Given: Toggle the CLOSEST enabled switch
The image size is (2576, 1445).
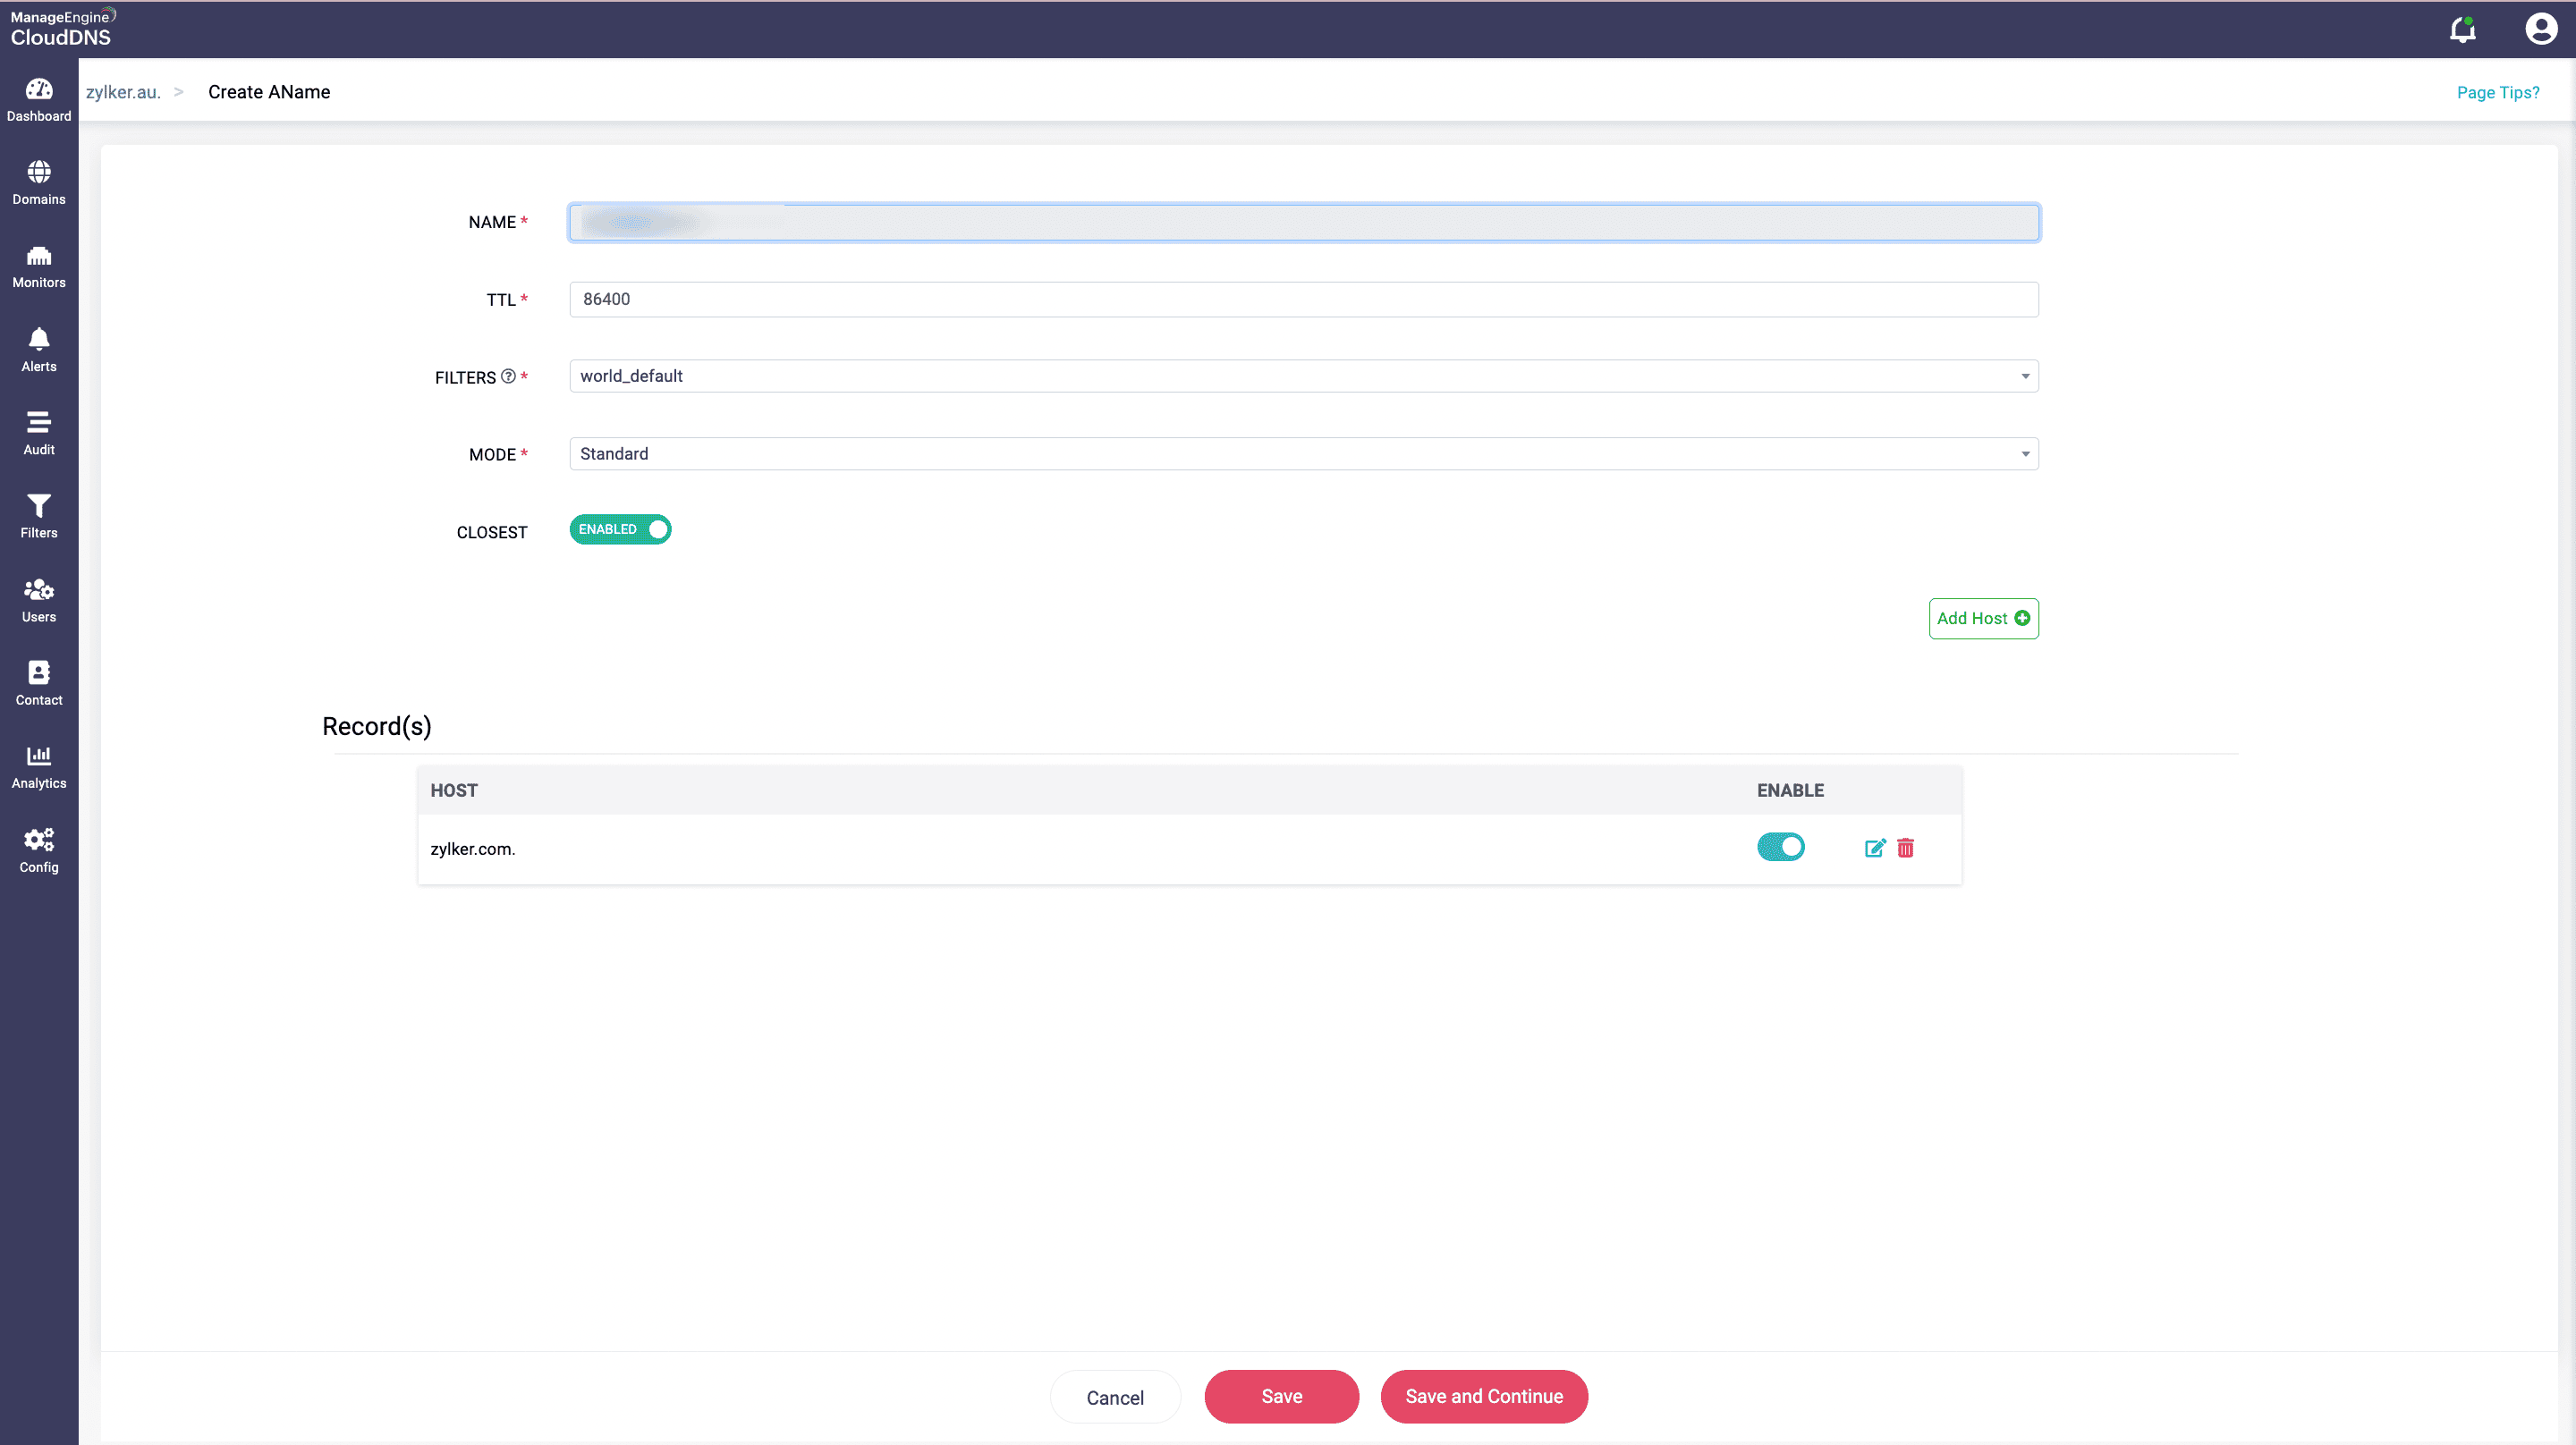Looking at the screenshot, I should pos(620,529).
